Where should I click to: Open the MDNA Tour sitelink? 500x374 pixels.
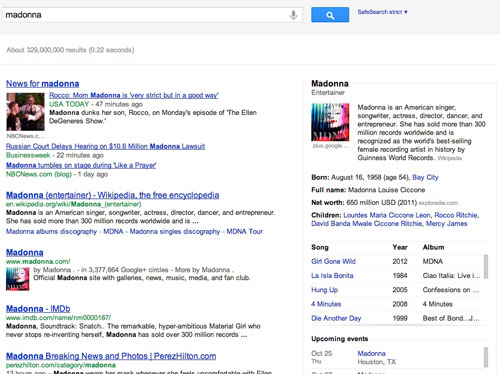point(245,231)
